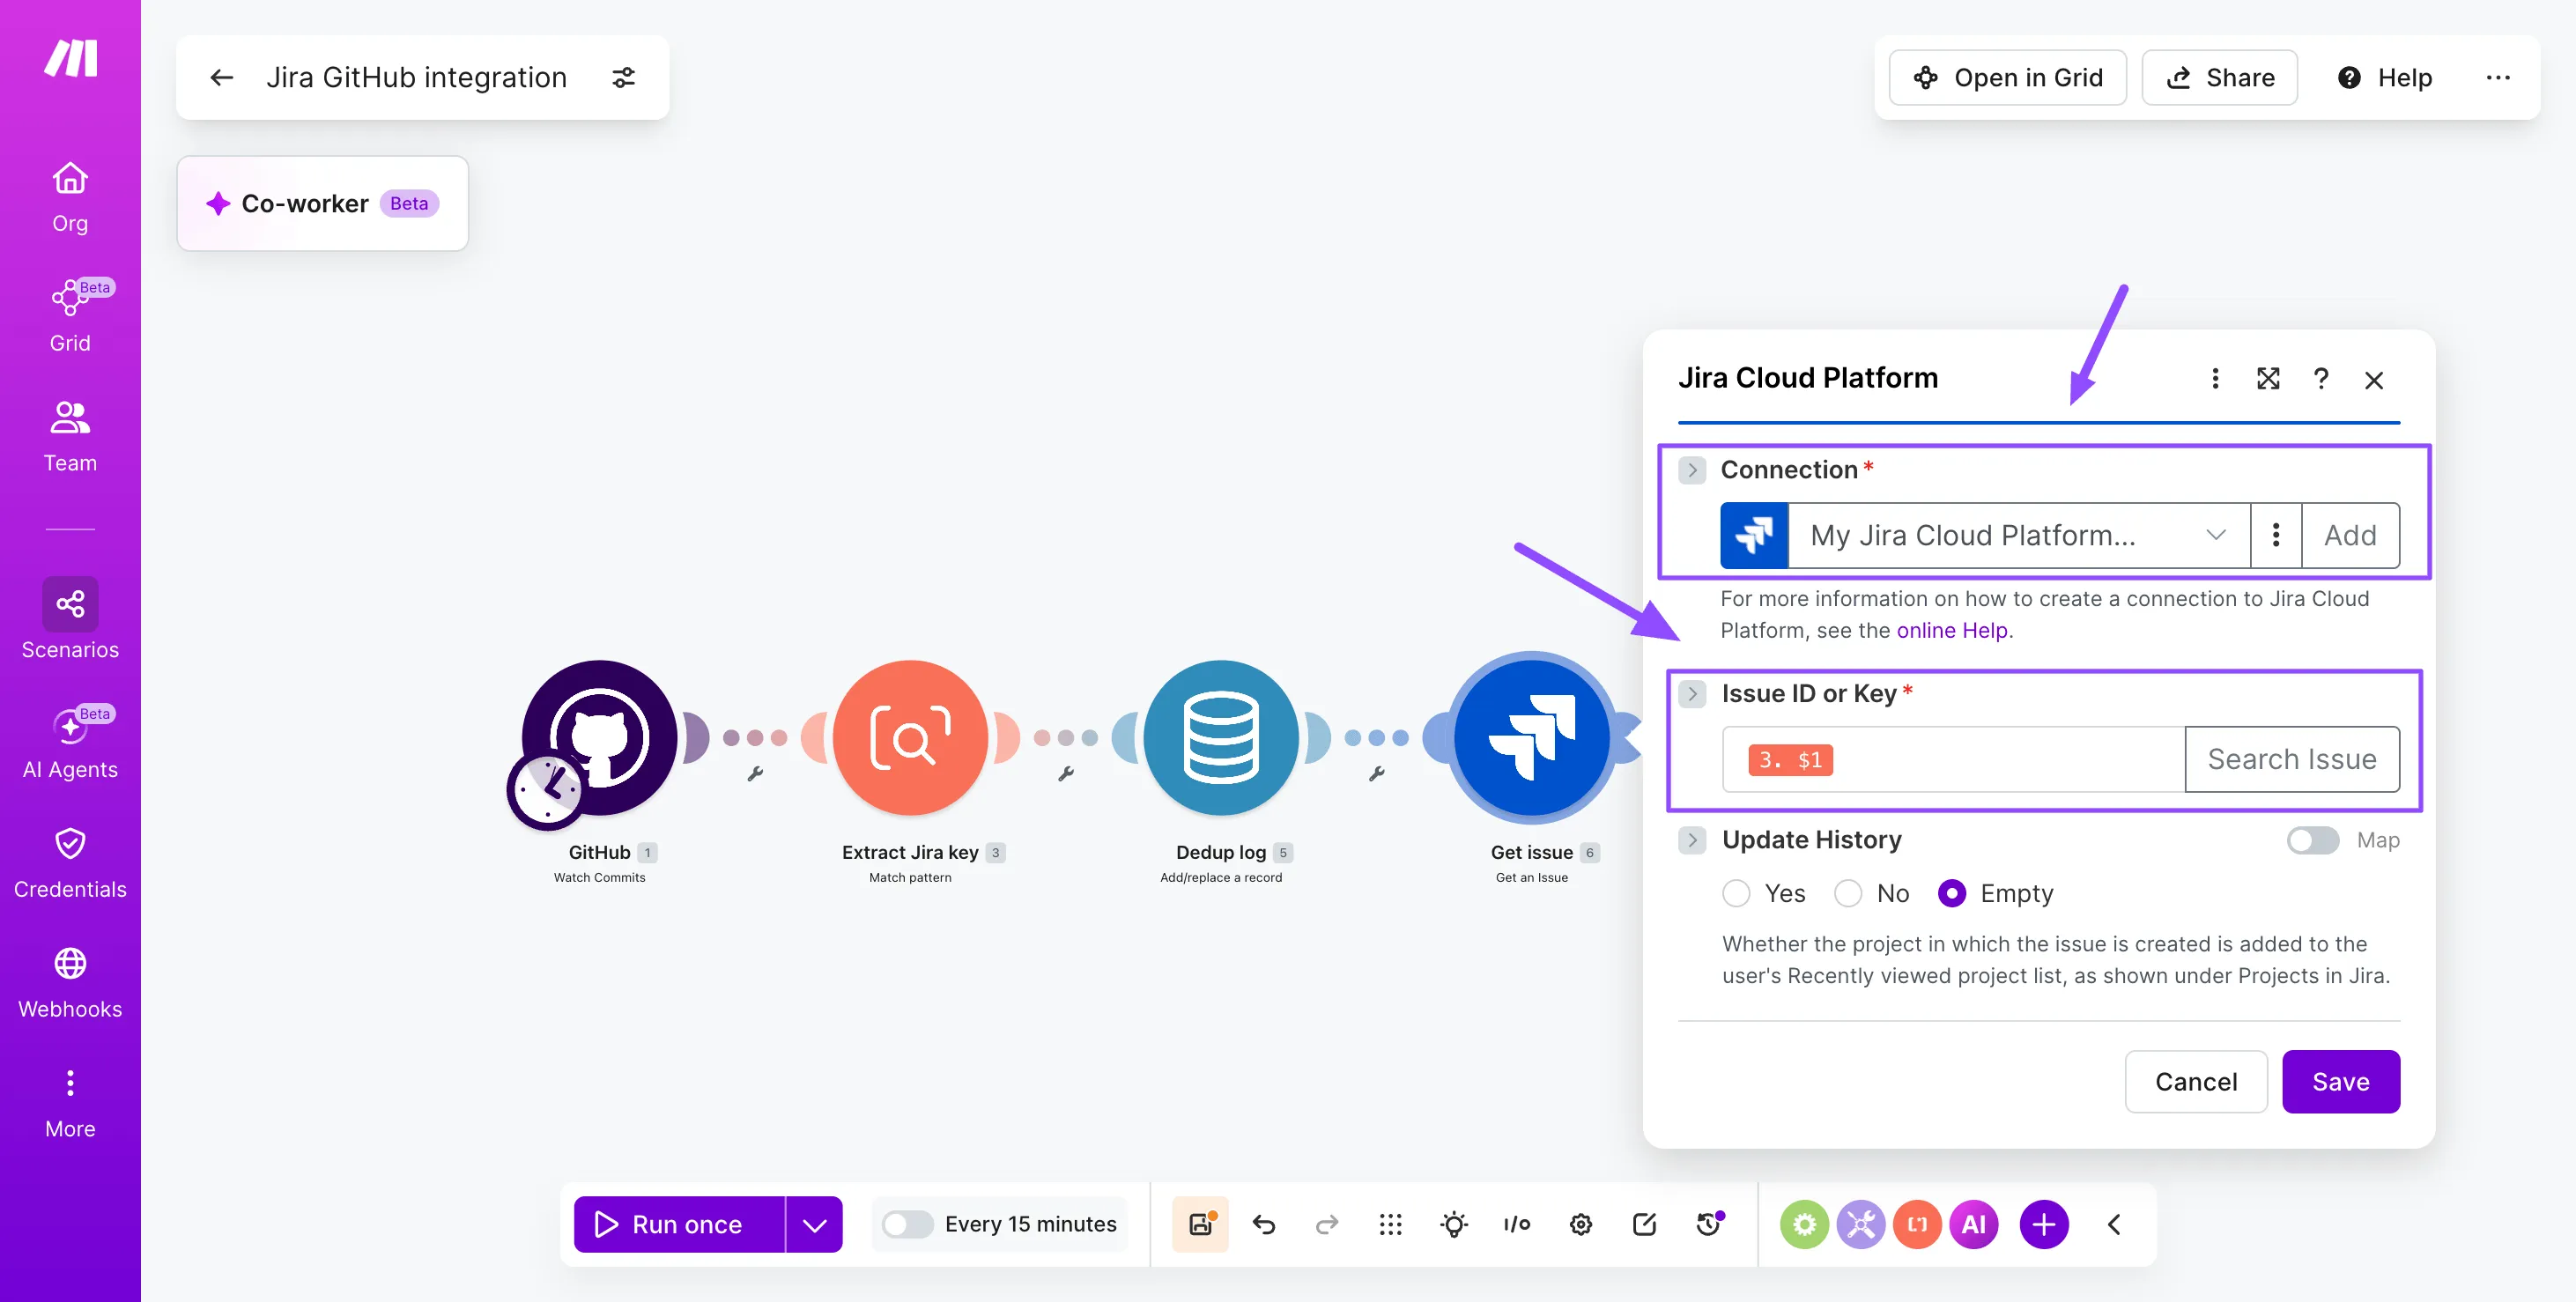Go to the Team page

point(70,436)
